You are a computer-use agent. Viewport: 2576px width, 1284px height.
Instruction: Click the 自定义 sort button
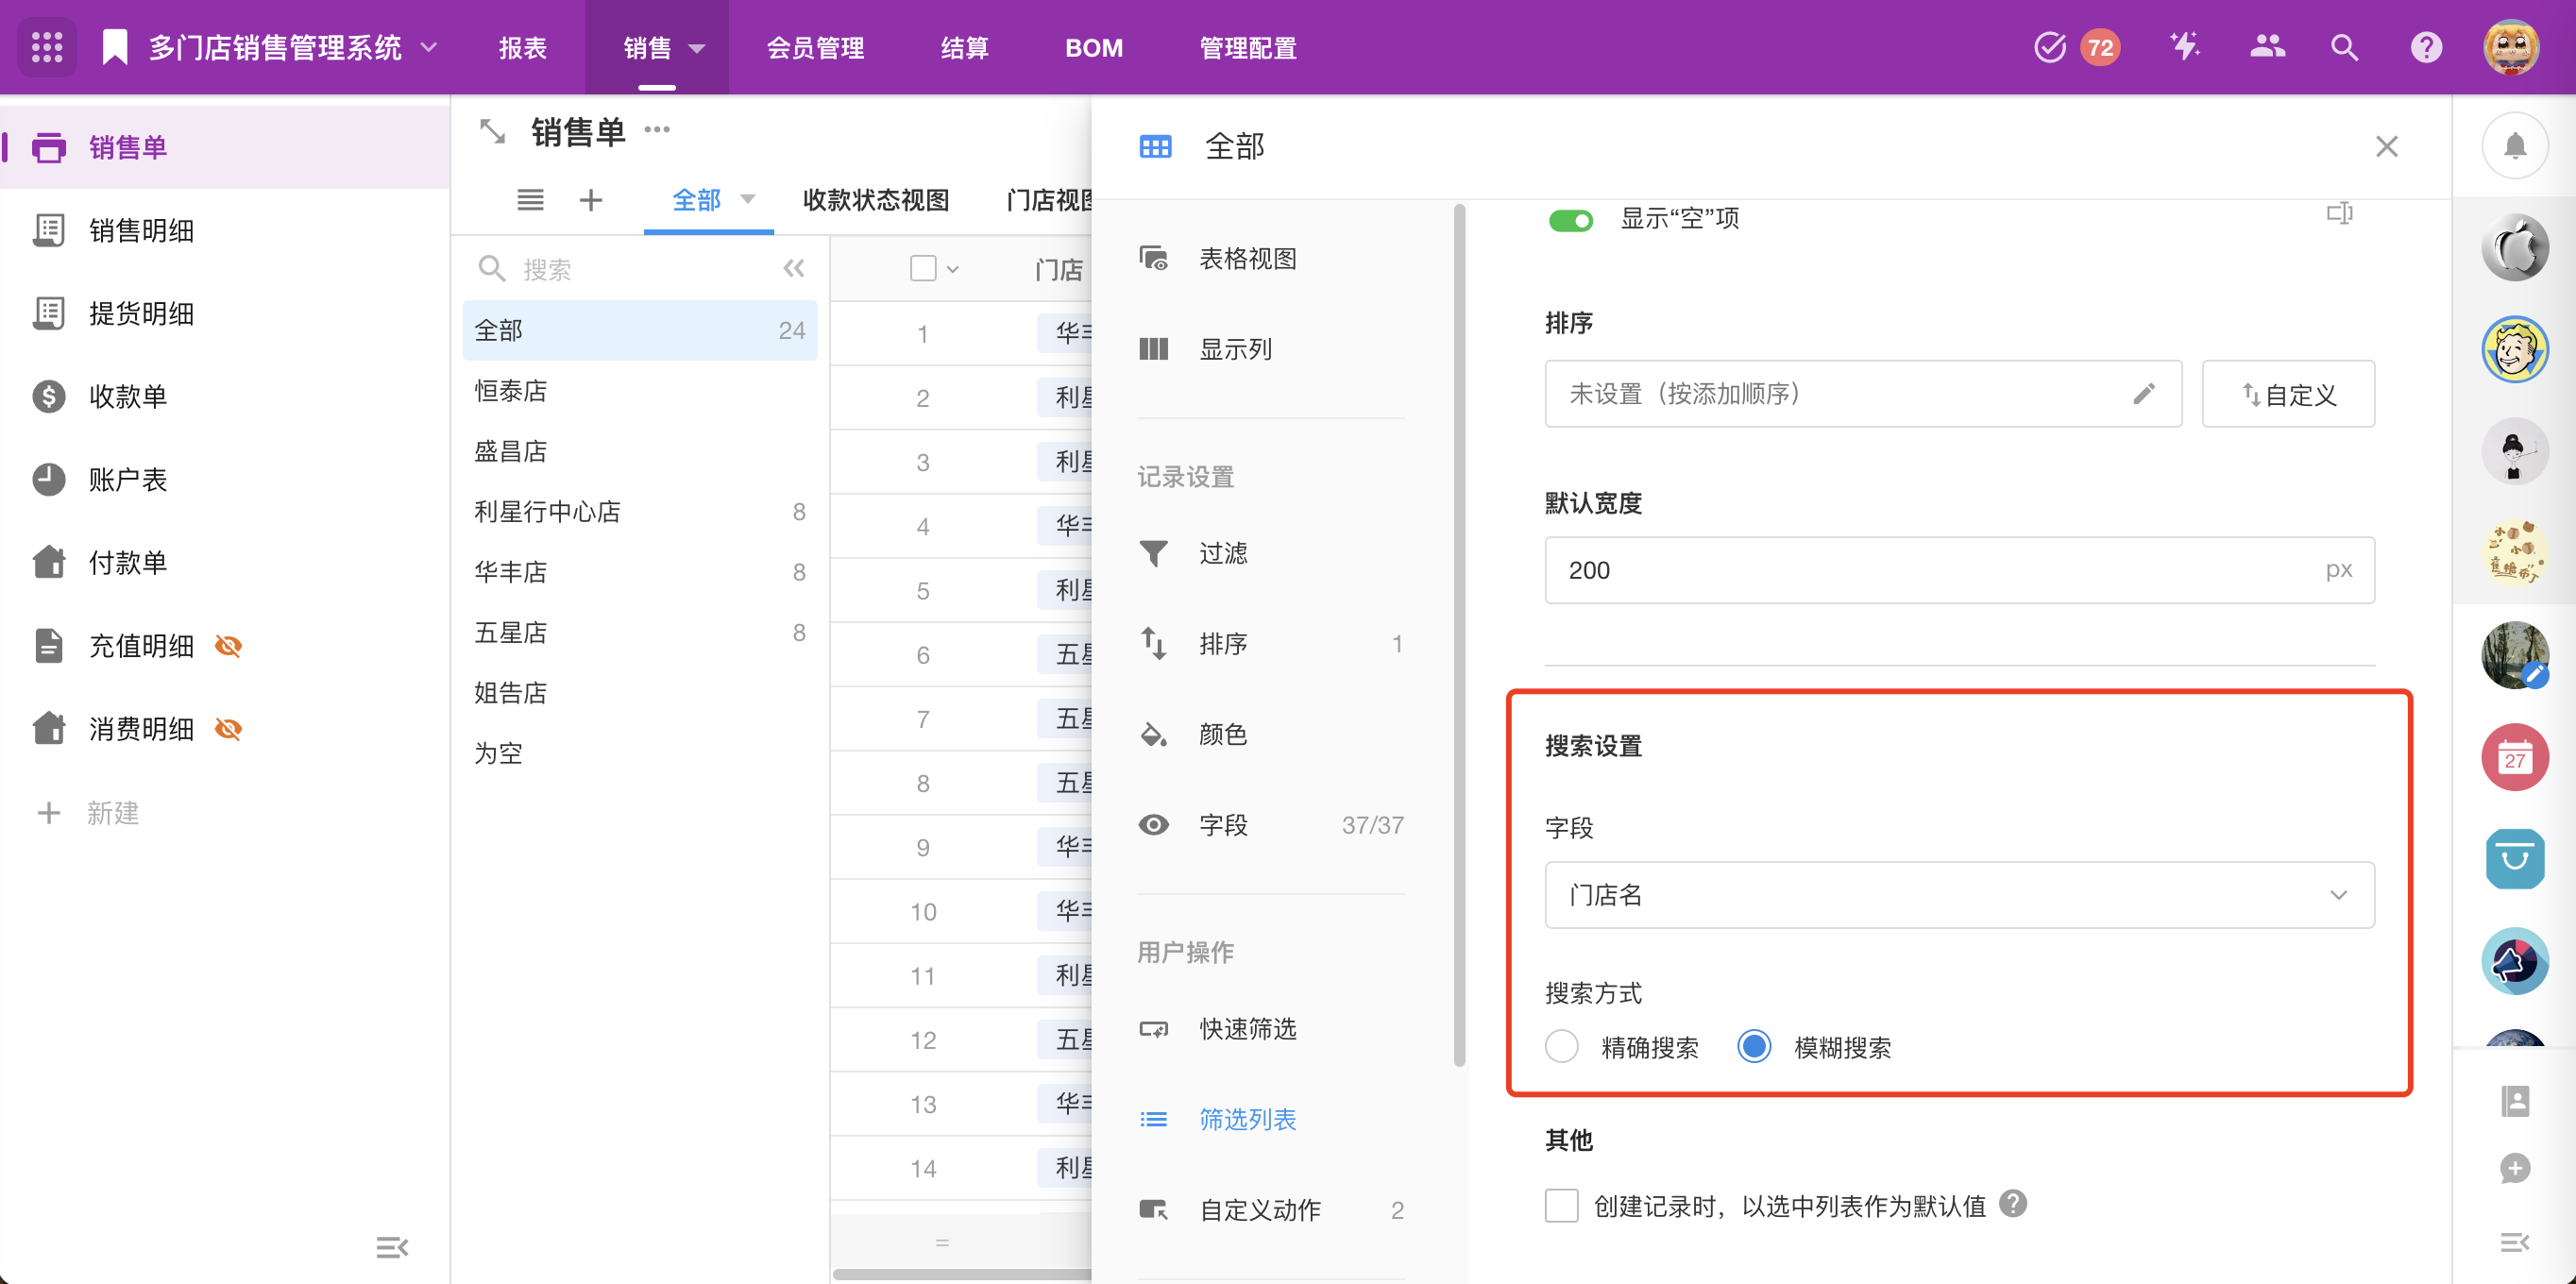[x=2287, y=393]
